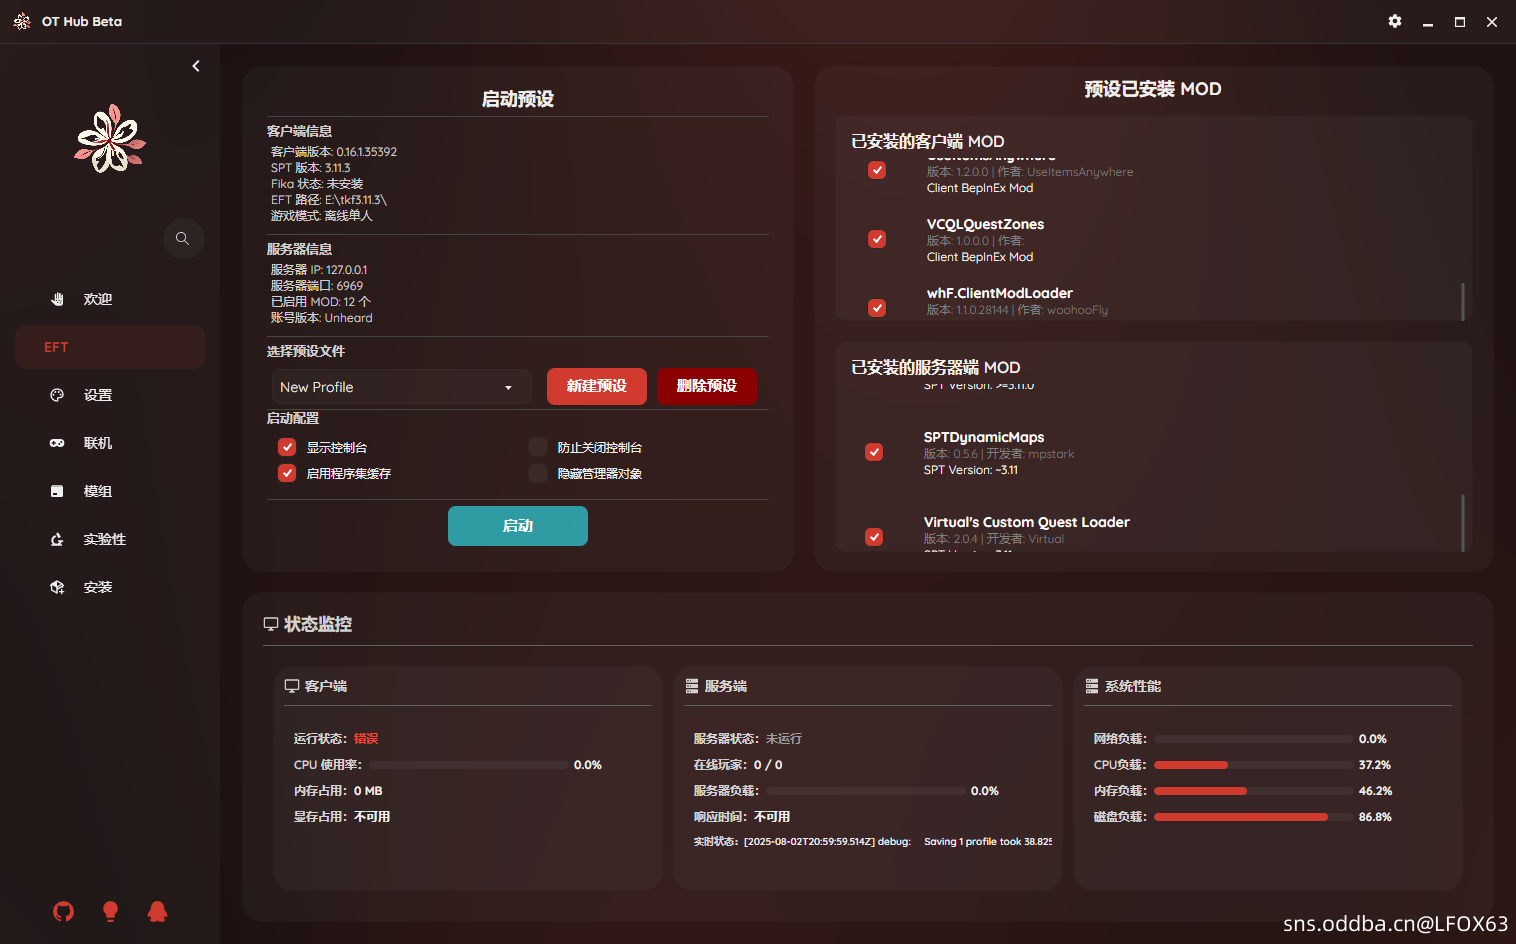
Task: Click the VCQLQuestZones mod name
Action: pyautogui.click(x=985, y=224)
